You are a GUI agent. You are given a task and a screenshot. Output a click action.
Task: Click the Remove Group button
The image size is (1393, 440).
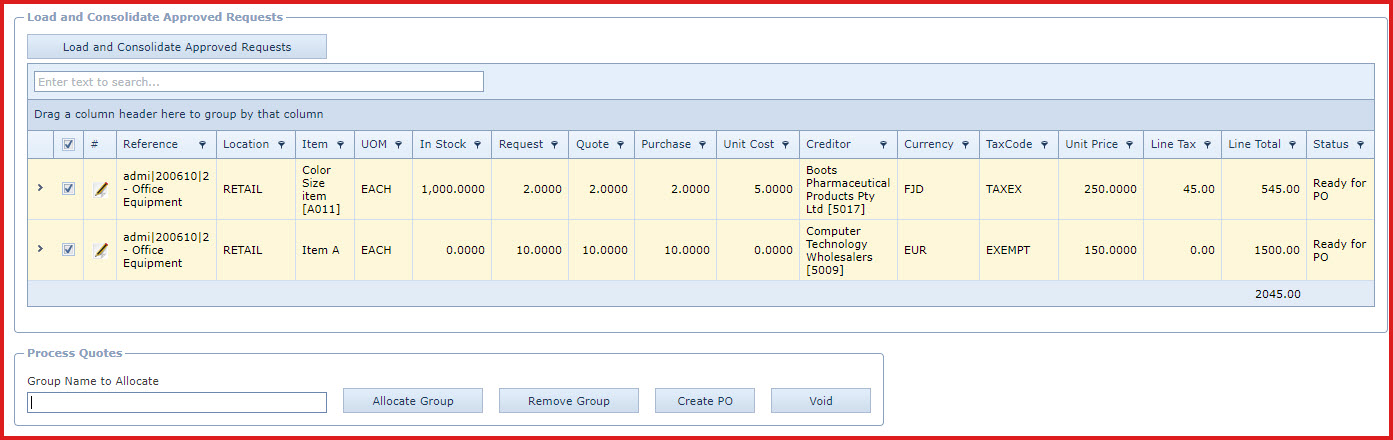pyautogui.click(x=569, y=401)
